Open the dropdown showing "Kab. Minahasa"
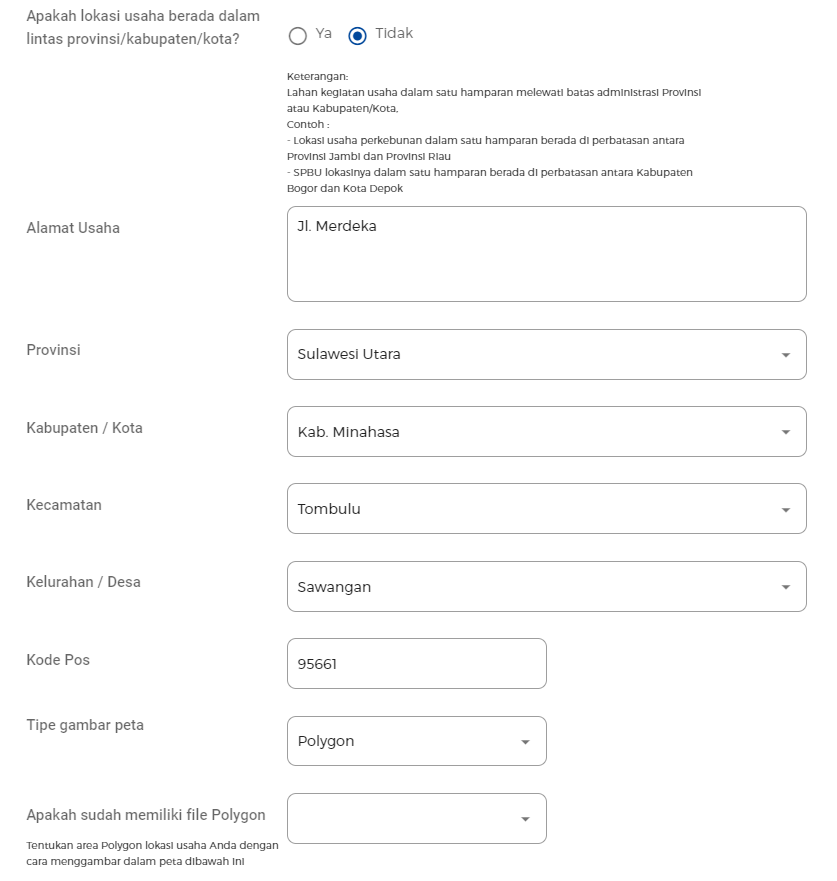Screen dimensions: 837x881 pos(547,432)
